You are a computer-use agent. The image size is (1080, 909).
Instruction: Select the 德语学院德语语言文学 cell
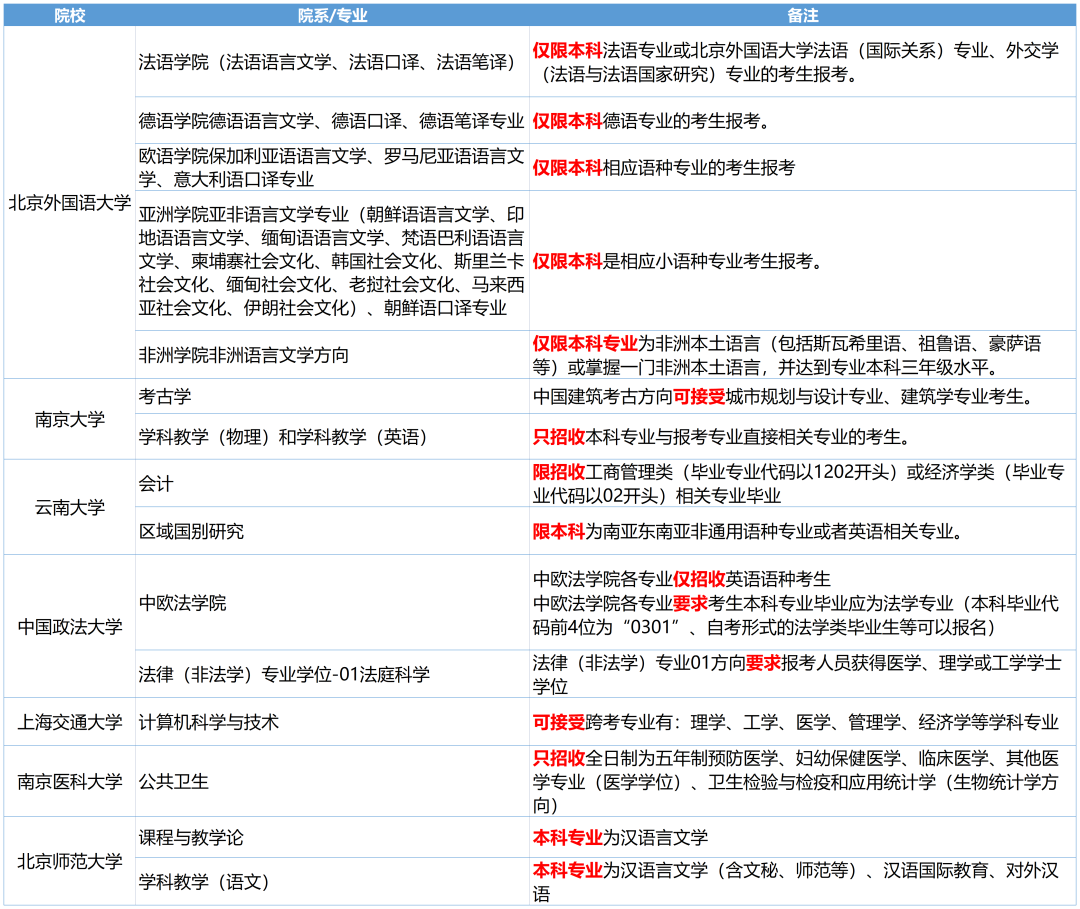tap(332, 121)
